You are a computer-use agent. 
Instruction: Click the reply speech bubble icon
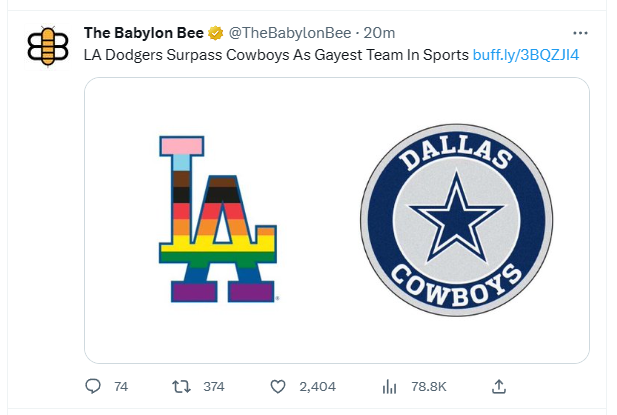[x=93, y=386]
